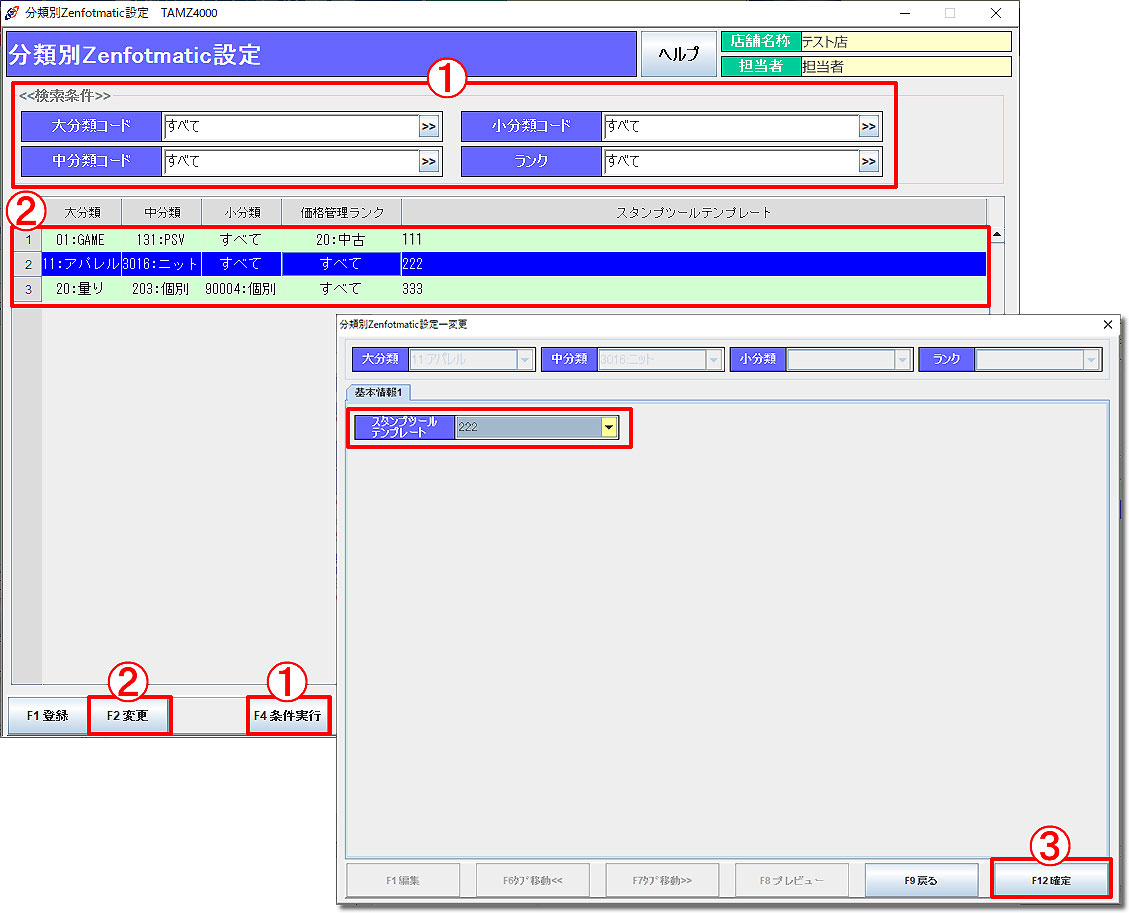Select the 11:アパレル row cell
1129x913 pixels.
(81, 264)
